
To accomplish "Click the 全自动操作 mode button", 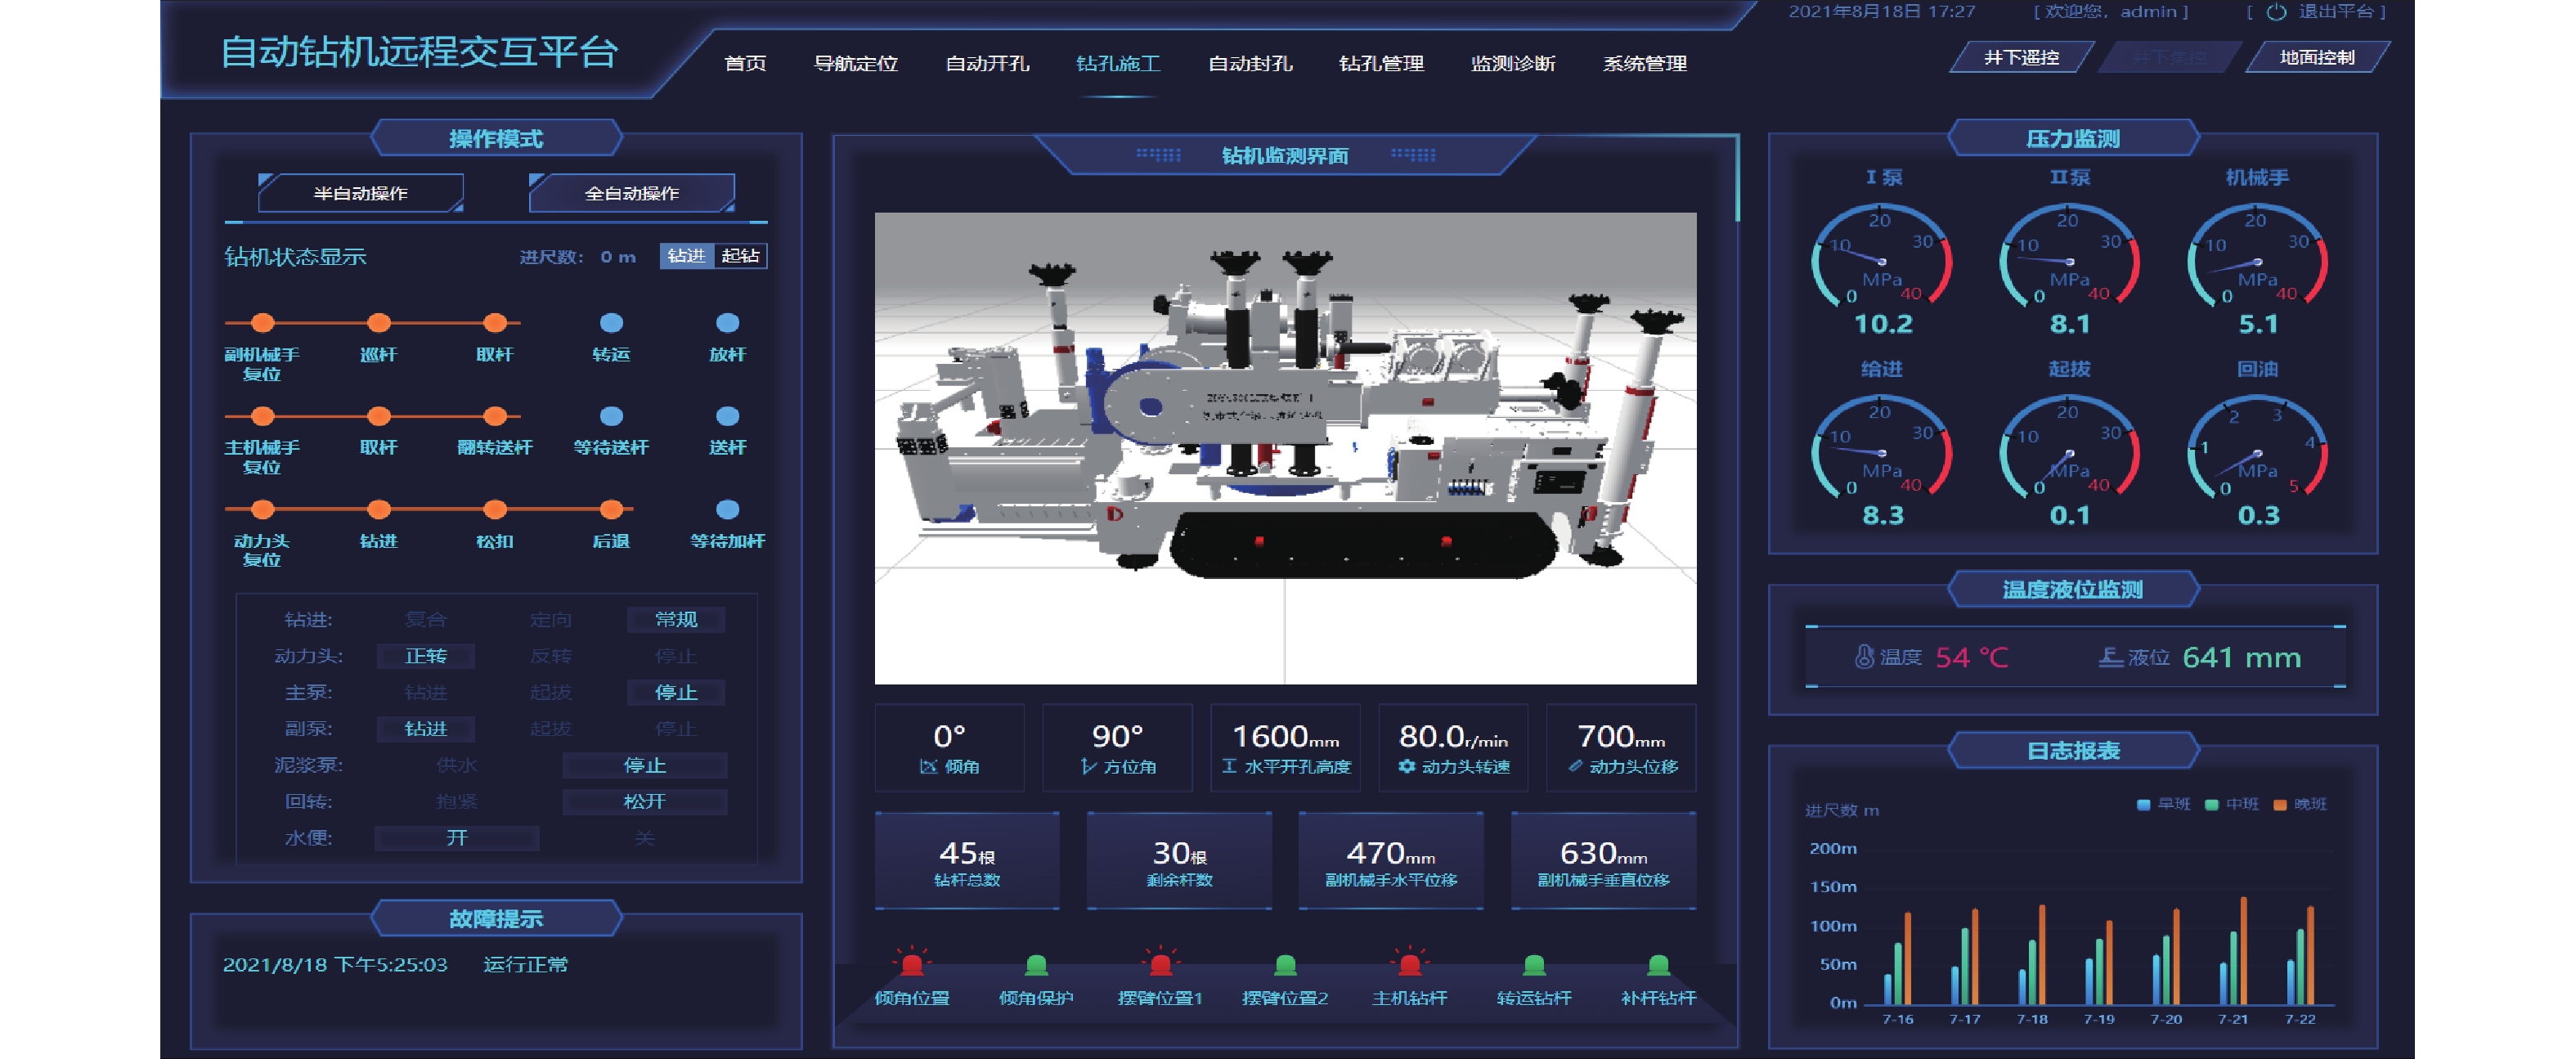I will pyautogui.click(x=632, y=193).
